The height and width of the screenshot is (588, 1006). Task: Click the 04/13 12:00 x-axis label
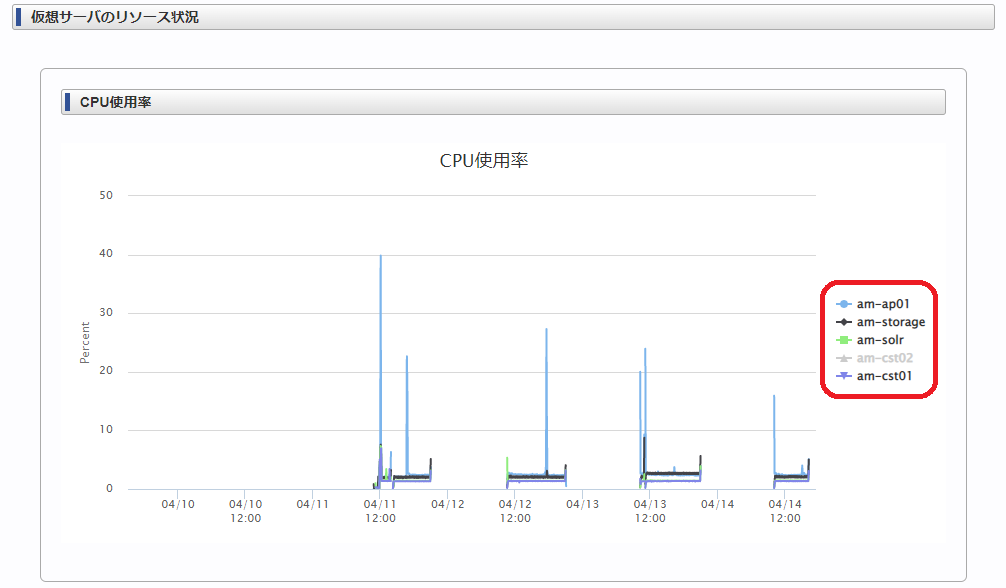tap(650, 512)
